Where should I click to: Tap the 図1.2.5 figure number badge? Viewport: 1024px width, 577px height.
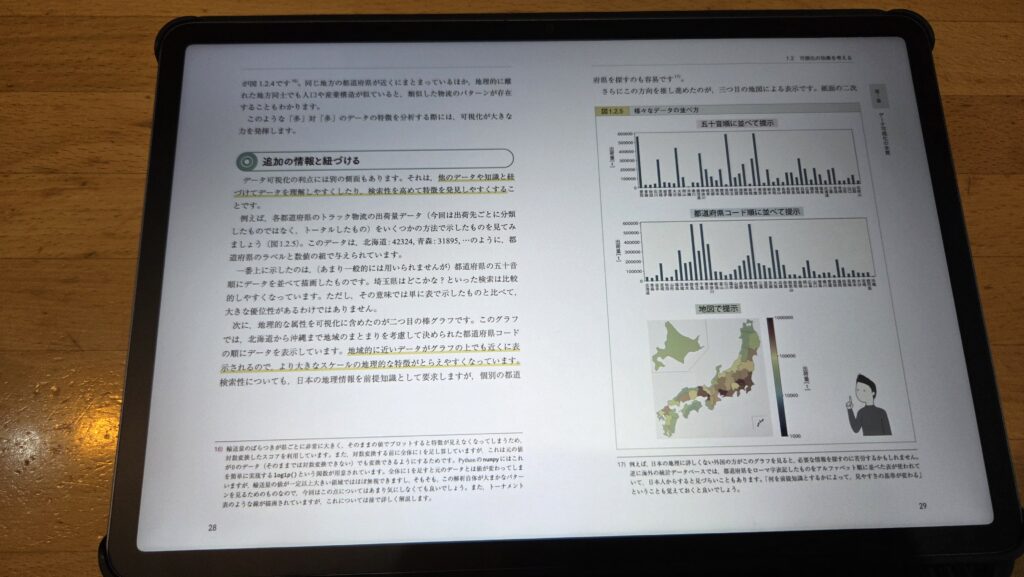coord(609,112)
